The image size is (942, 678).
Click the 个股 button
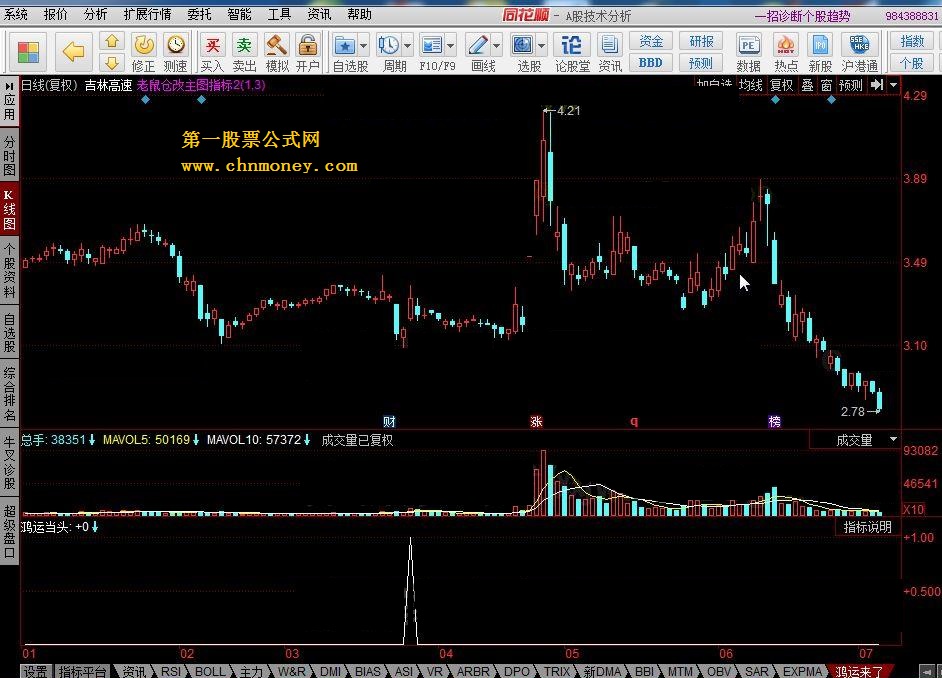[912, 62]
